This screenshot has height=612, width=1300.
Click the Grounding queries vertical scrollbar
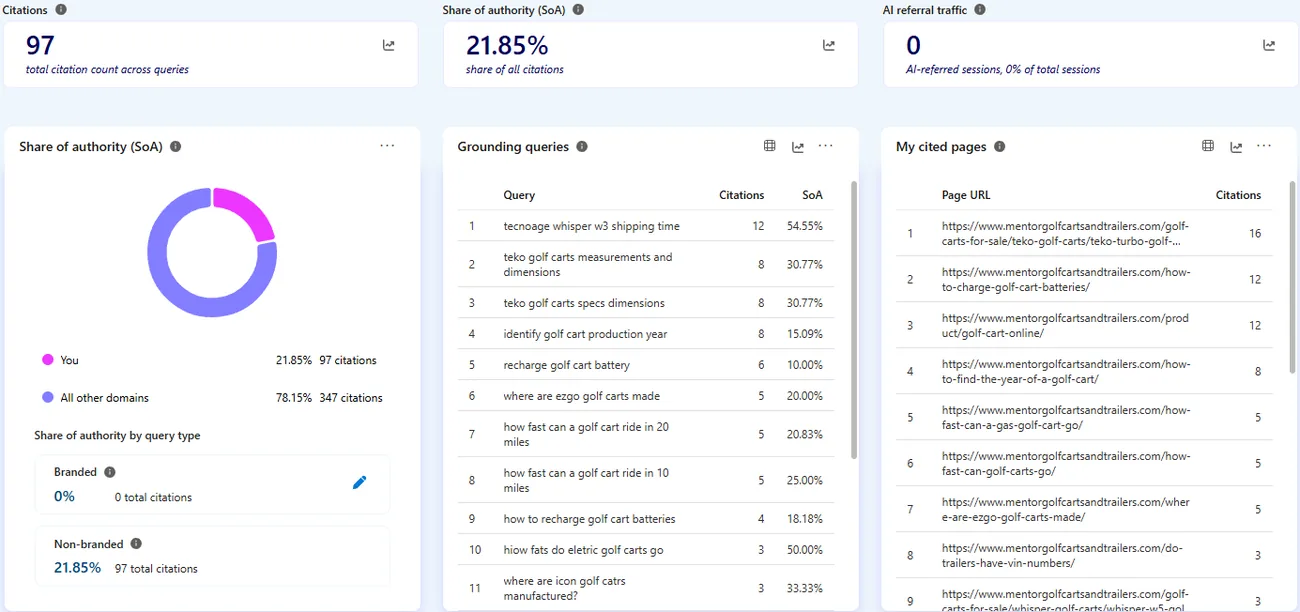[853, 320]
